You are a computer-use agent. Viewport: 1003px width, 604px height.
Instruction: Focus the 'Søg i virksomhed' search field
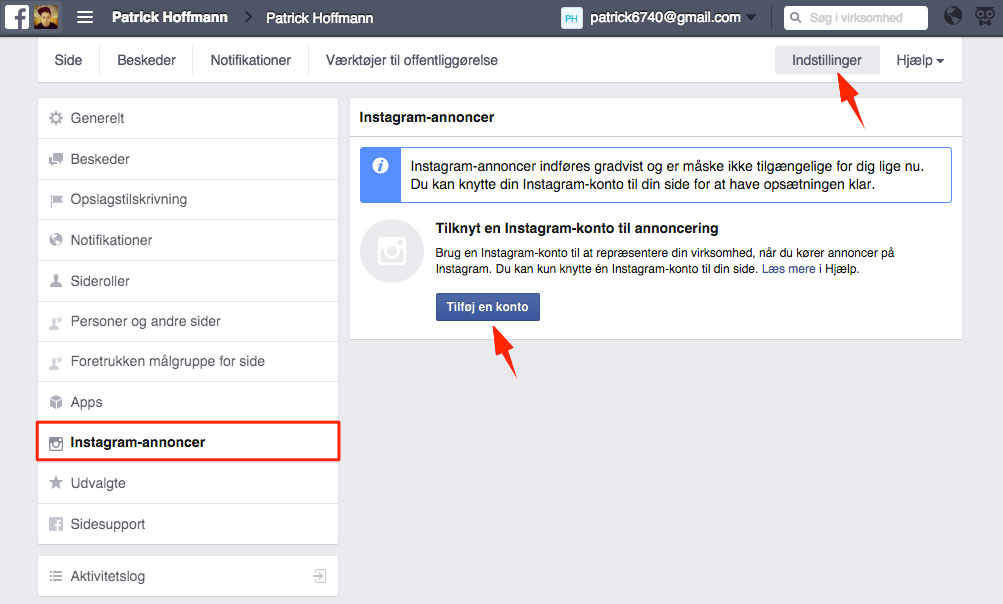(856, 18)
